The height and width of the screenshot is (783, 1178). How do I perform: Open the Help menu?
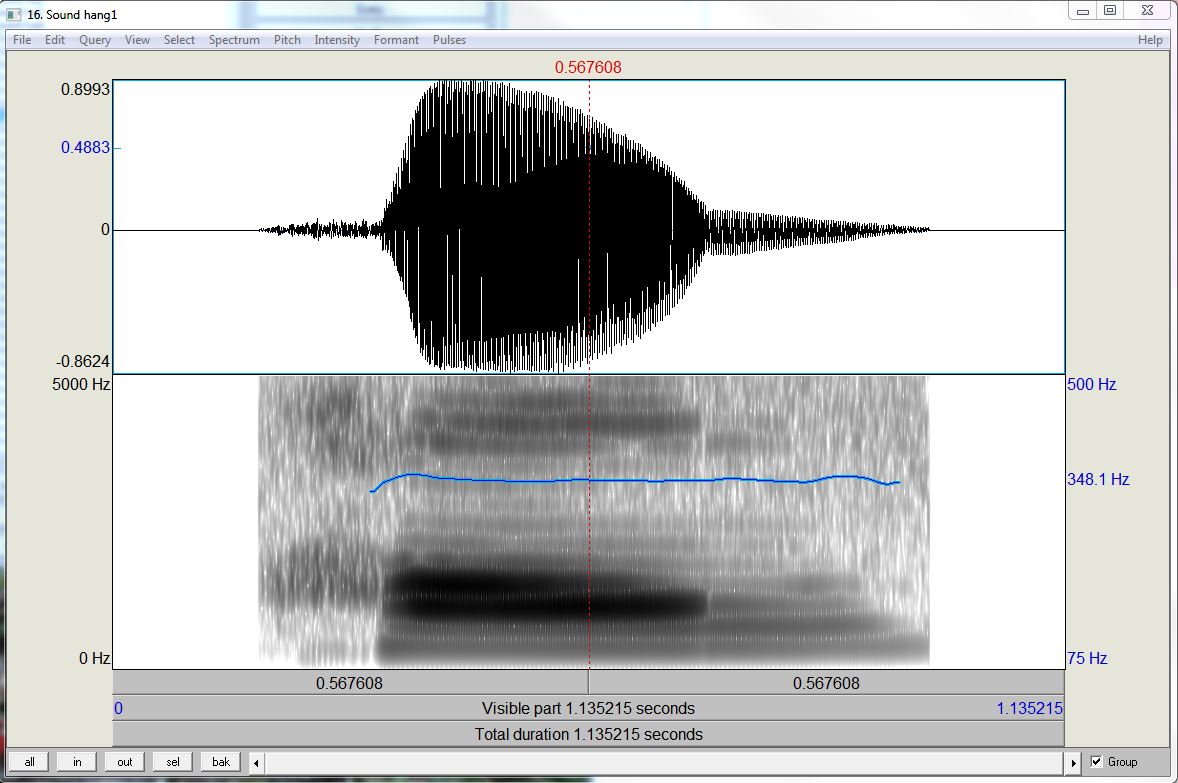(1149, 40)
